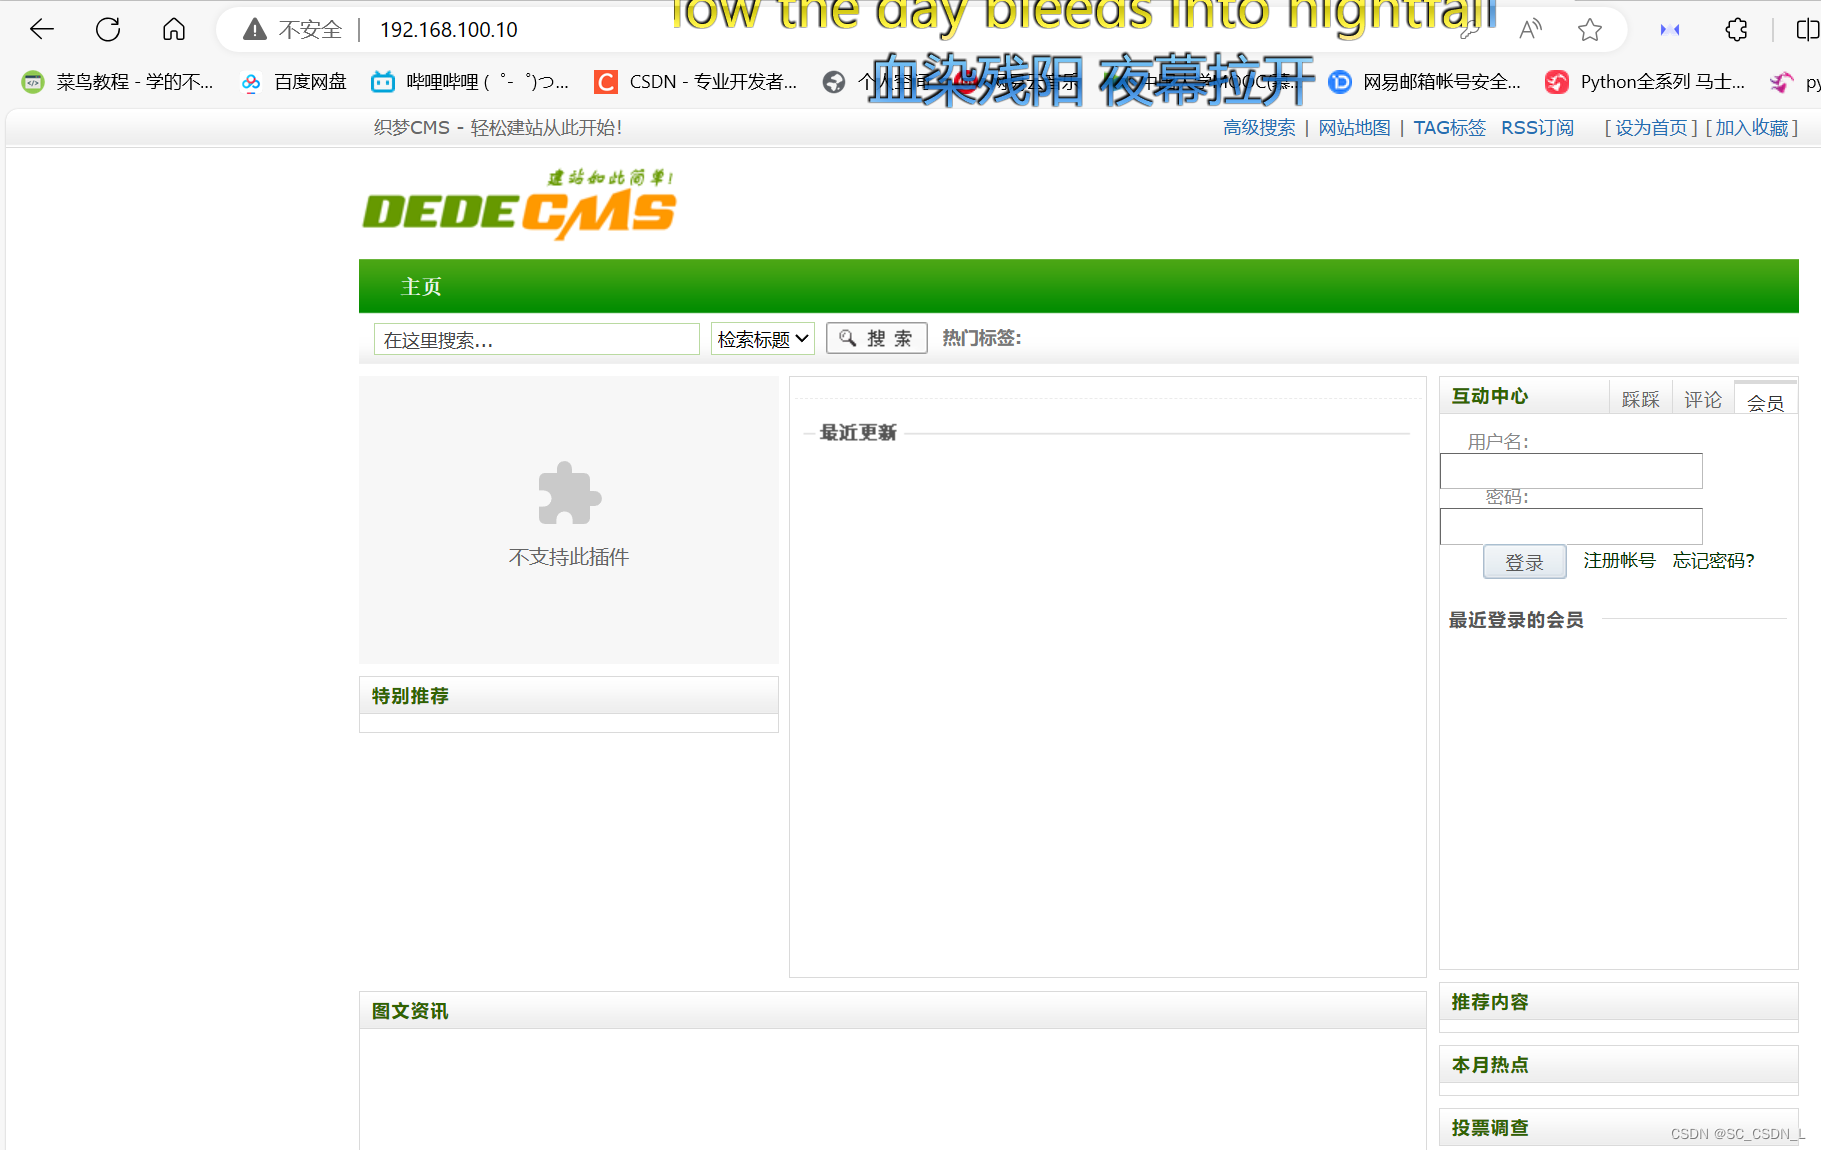Click the browser back arrow

pyautogui.click(x=42, y=30)
